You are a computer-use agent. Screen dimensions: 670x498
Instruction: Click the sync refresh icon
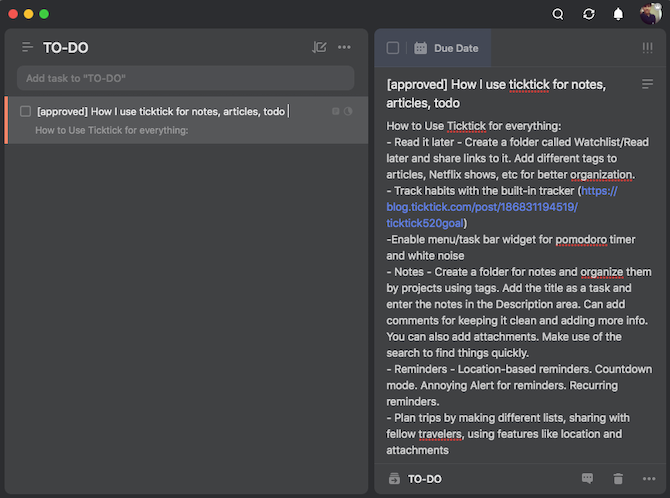click(589, 14)
